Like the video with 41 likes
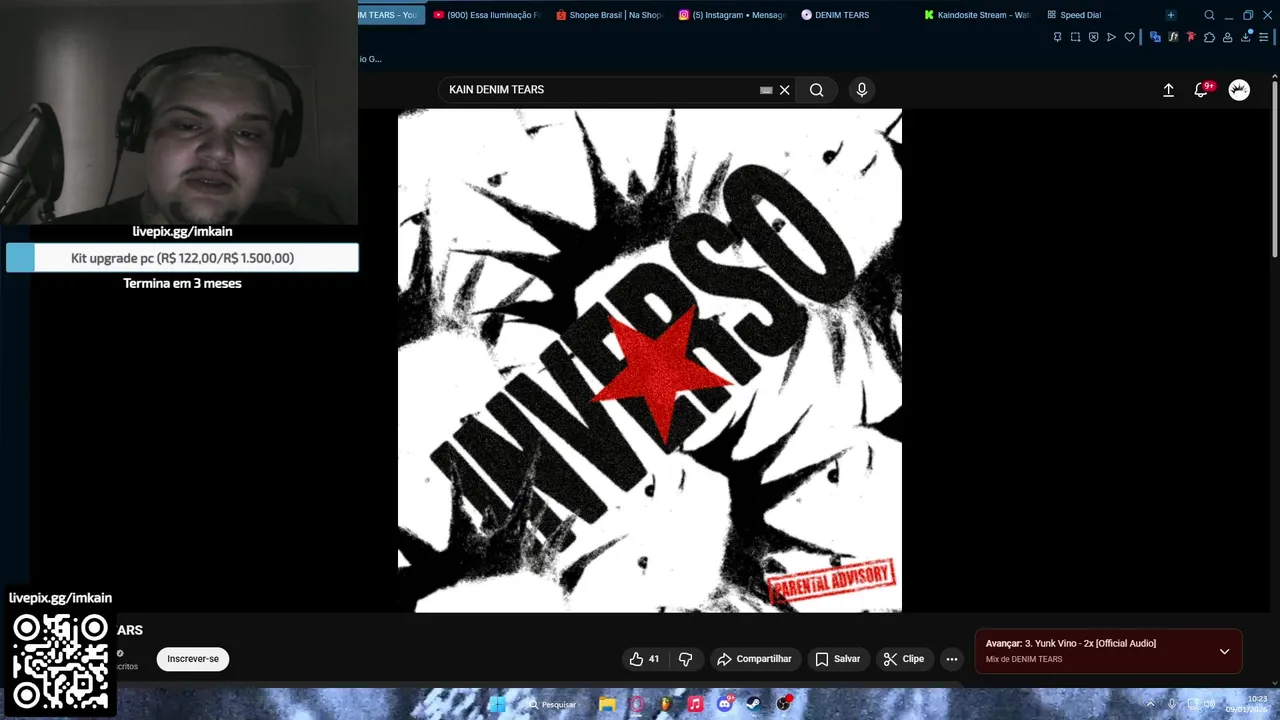 (x=644, y=659)
